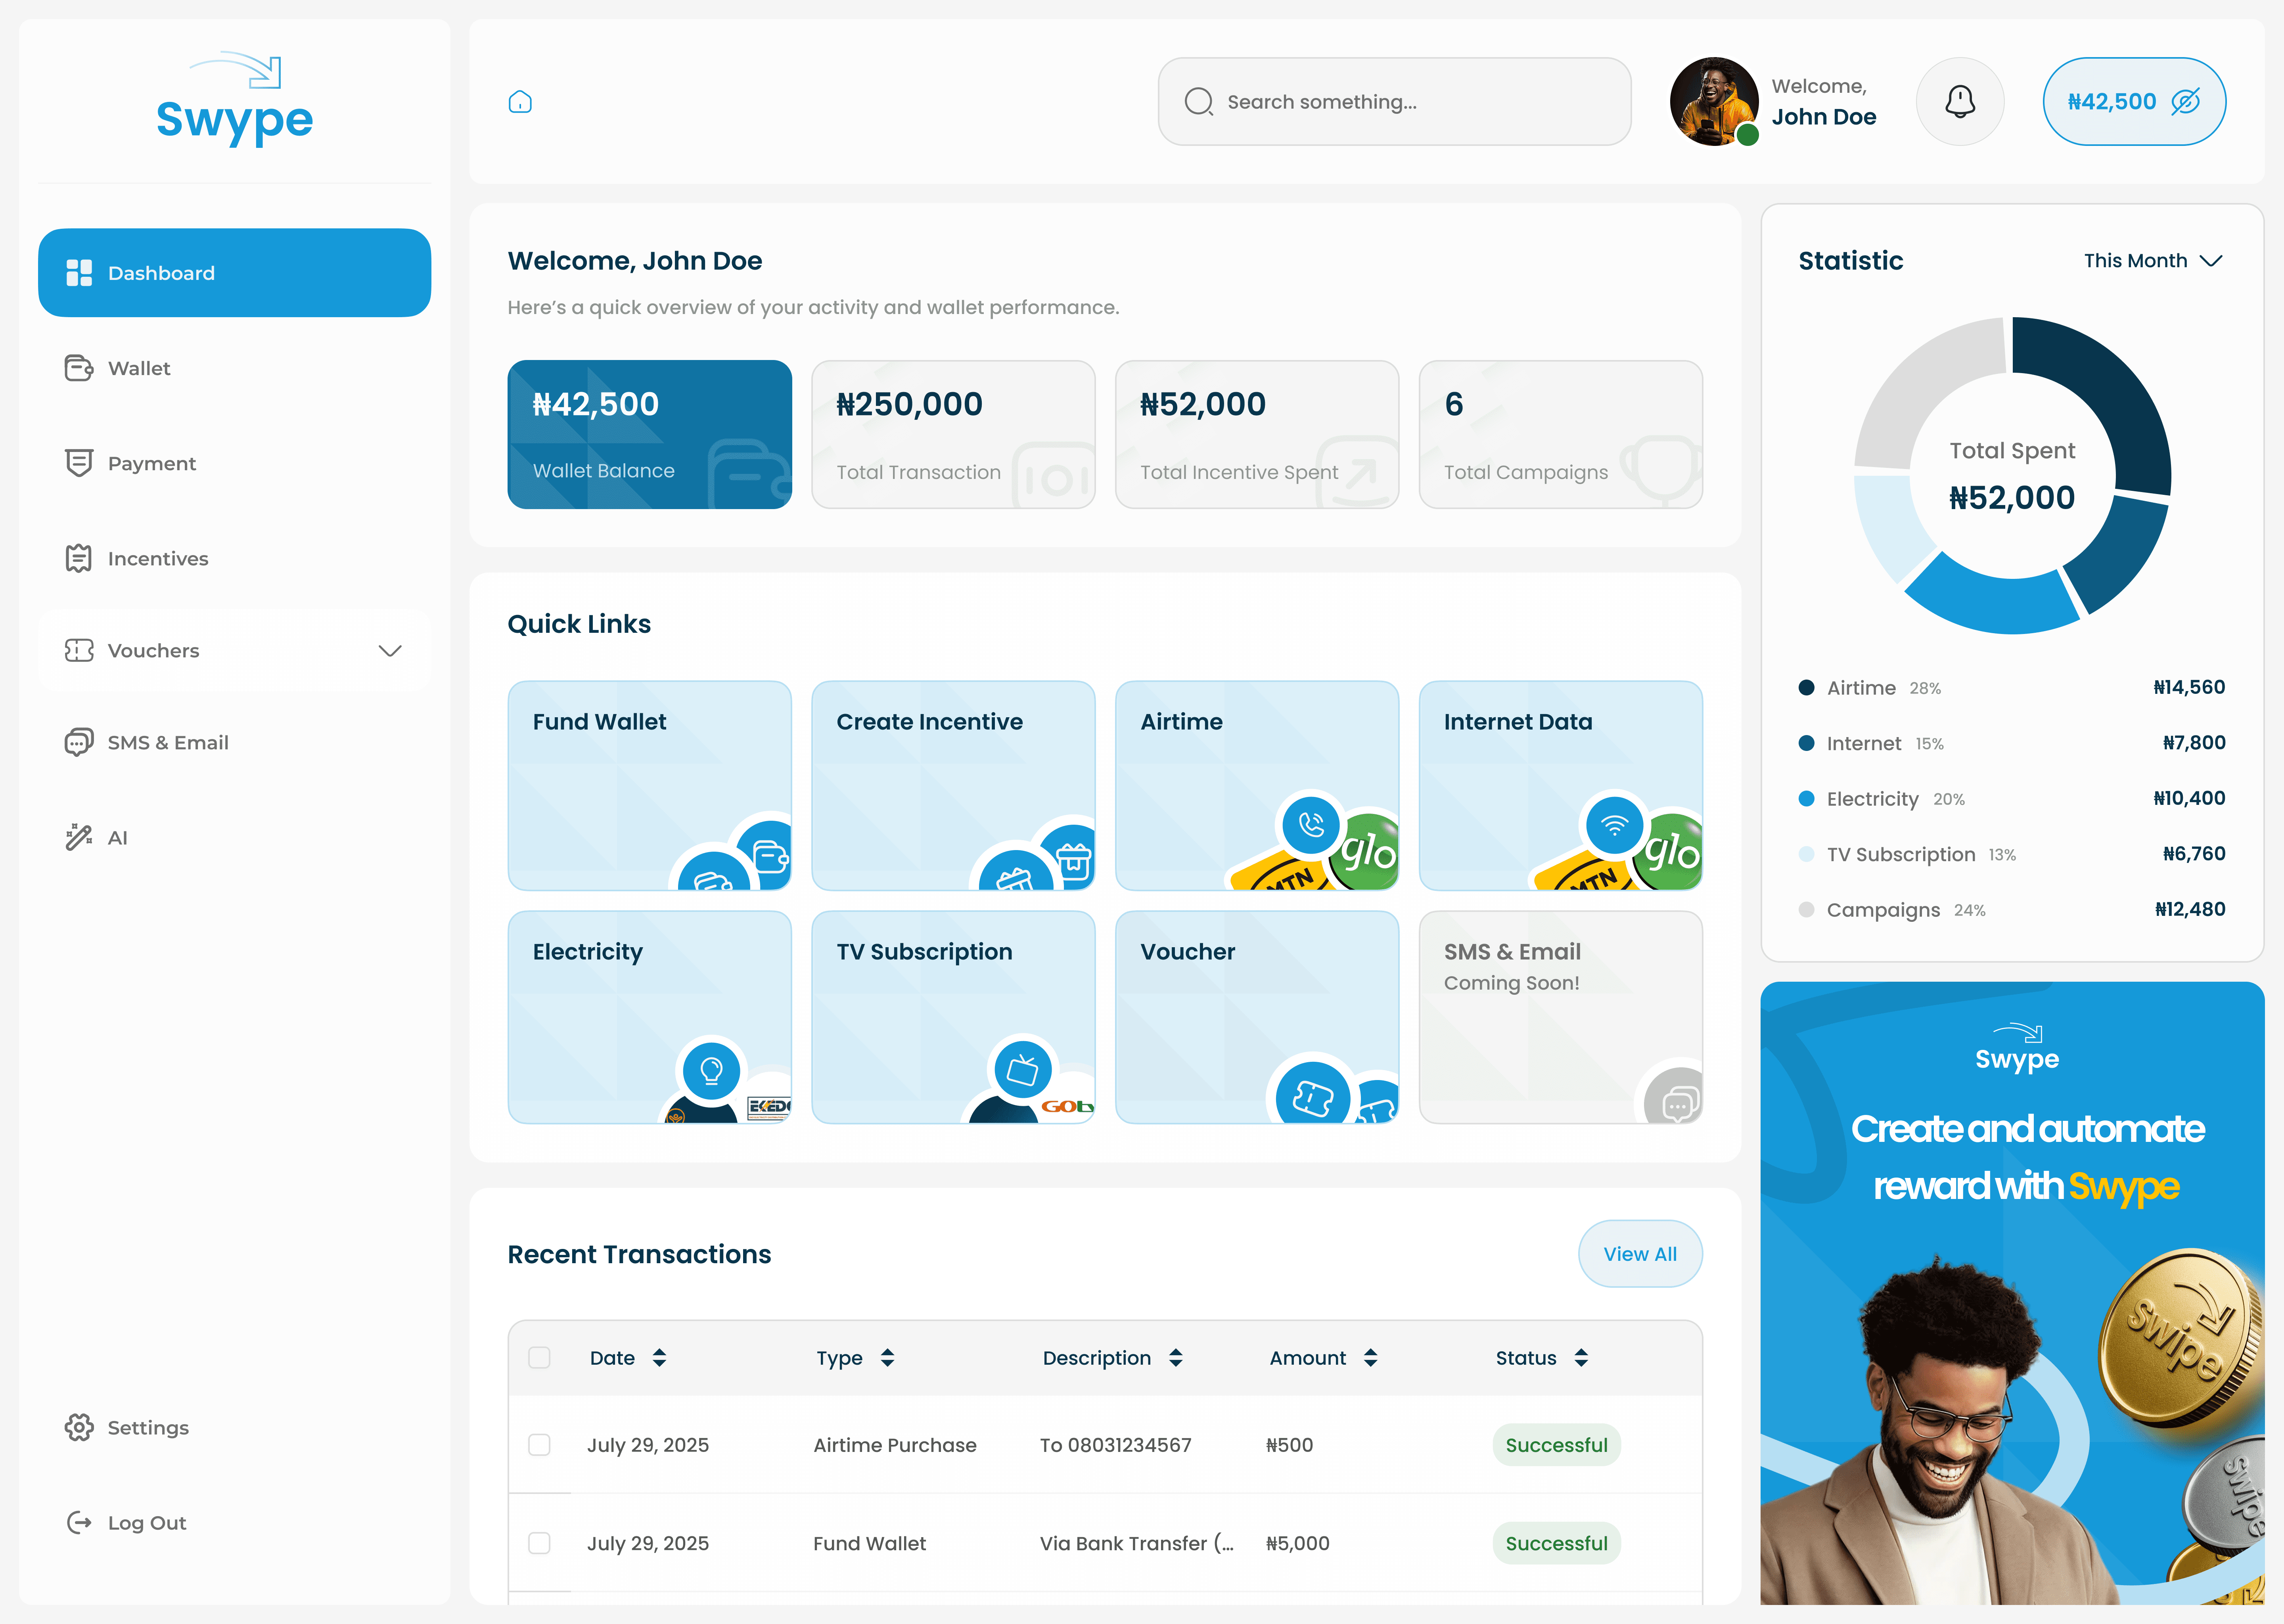The width and height of the screenshot is (2284, 1624).
Task: Click John Doe profile avatar
Action: [1714, 102]
